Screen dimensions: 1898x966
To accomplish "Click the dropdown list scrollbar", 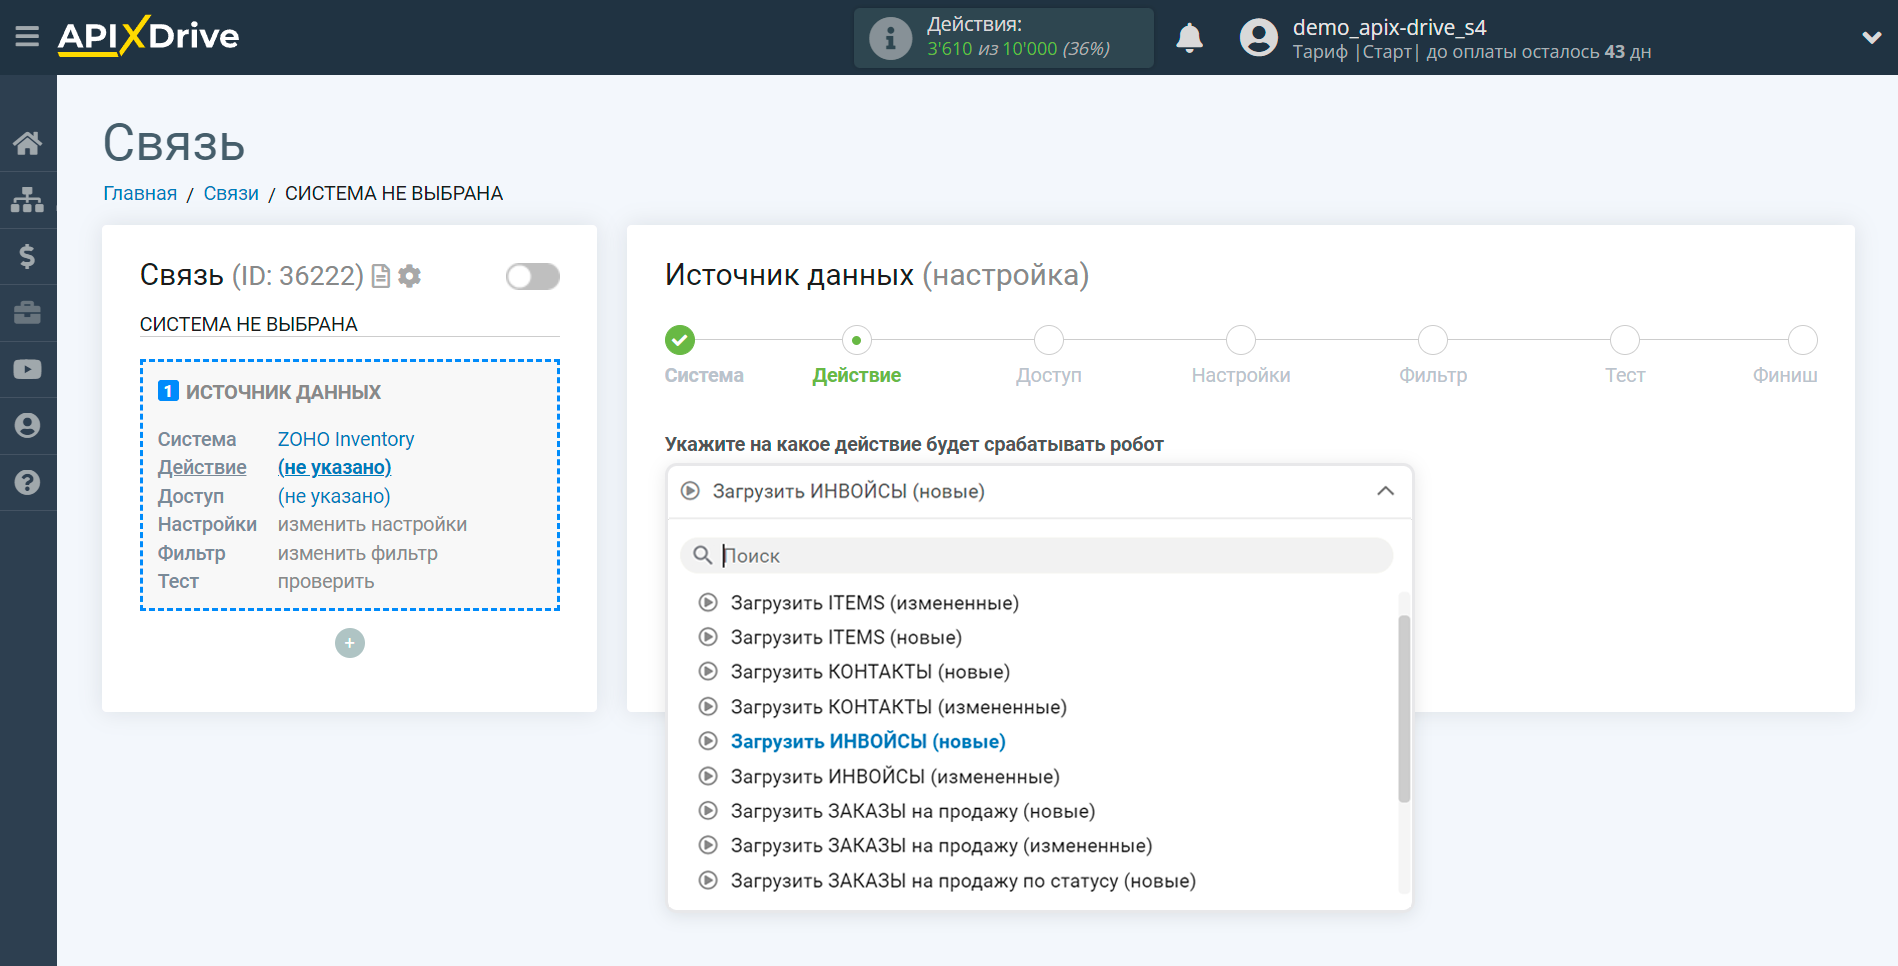I will [x=1404, y=708].
